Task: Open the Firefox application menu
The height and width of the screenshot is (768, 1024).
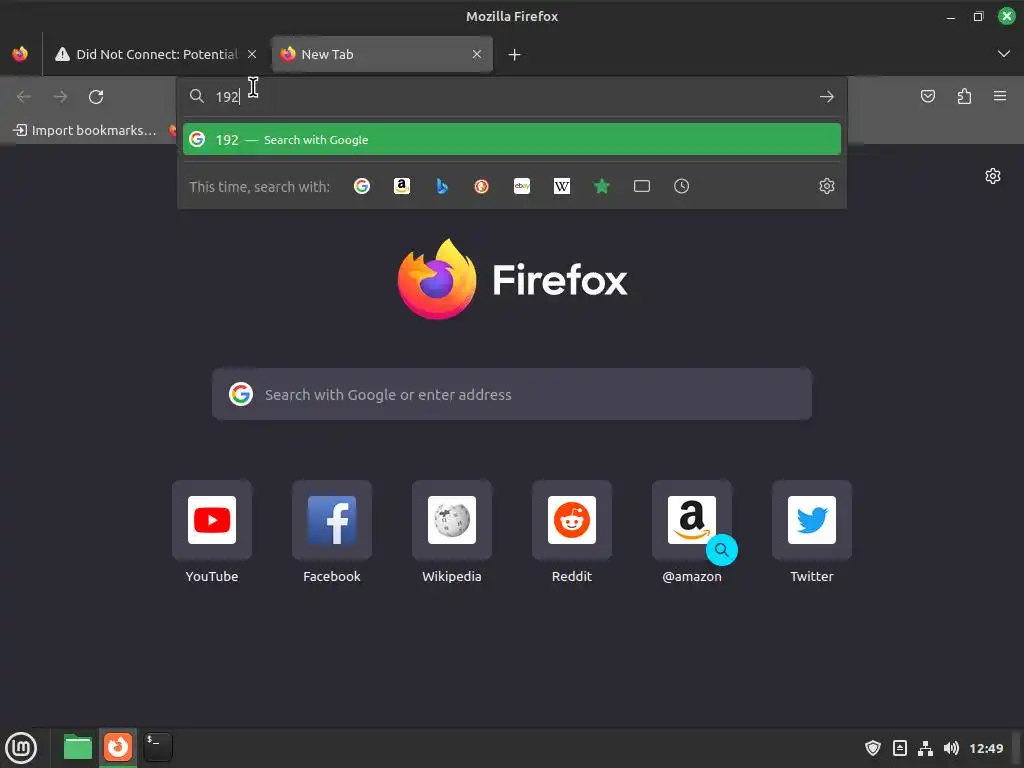Action: (1000, 97)
